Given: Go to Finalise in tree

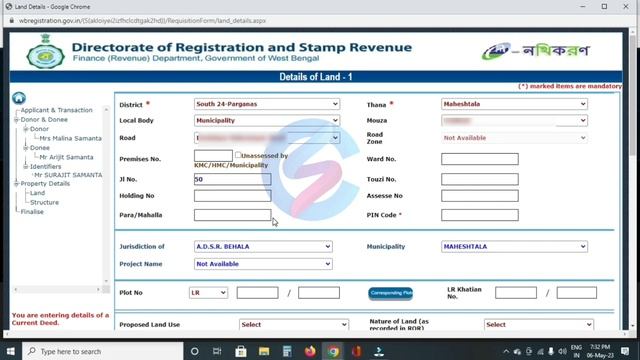Looking at the screenshot, I should [x=32, y=212].
